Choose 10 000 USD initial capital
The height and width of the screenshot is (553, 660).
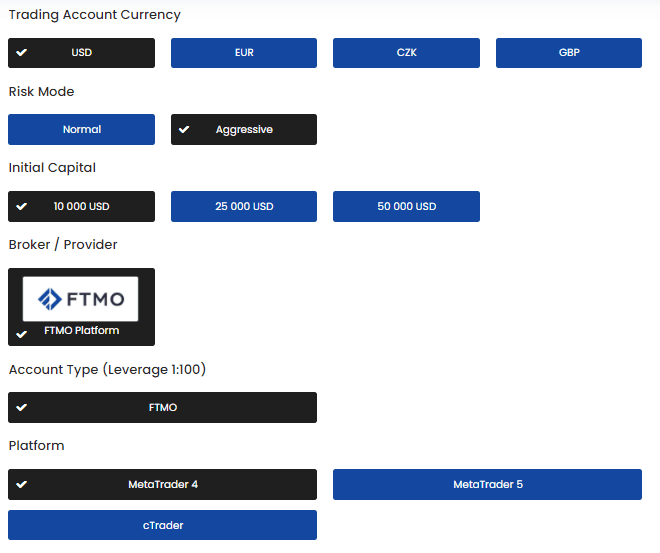point(81,207)
